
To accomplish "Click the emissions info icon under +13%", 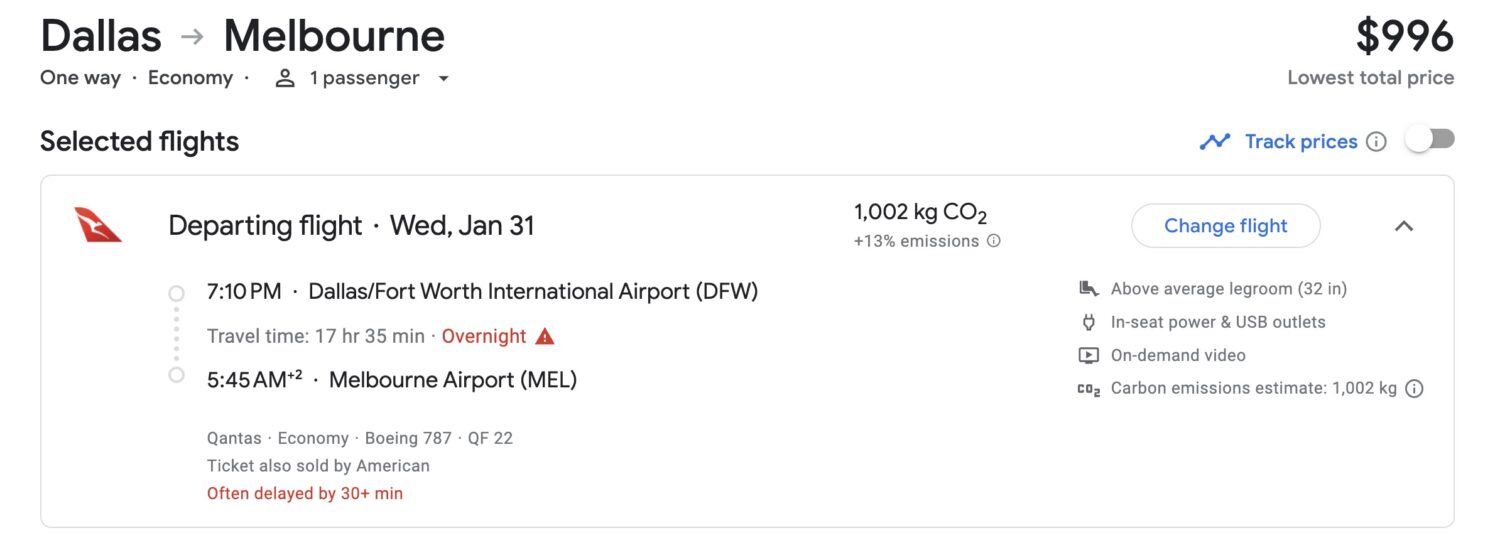I will 993,241.
